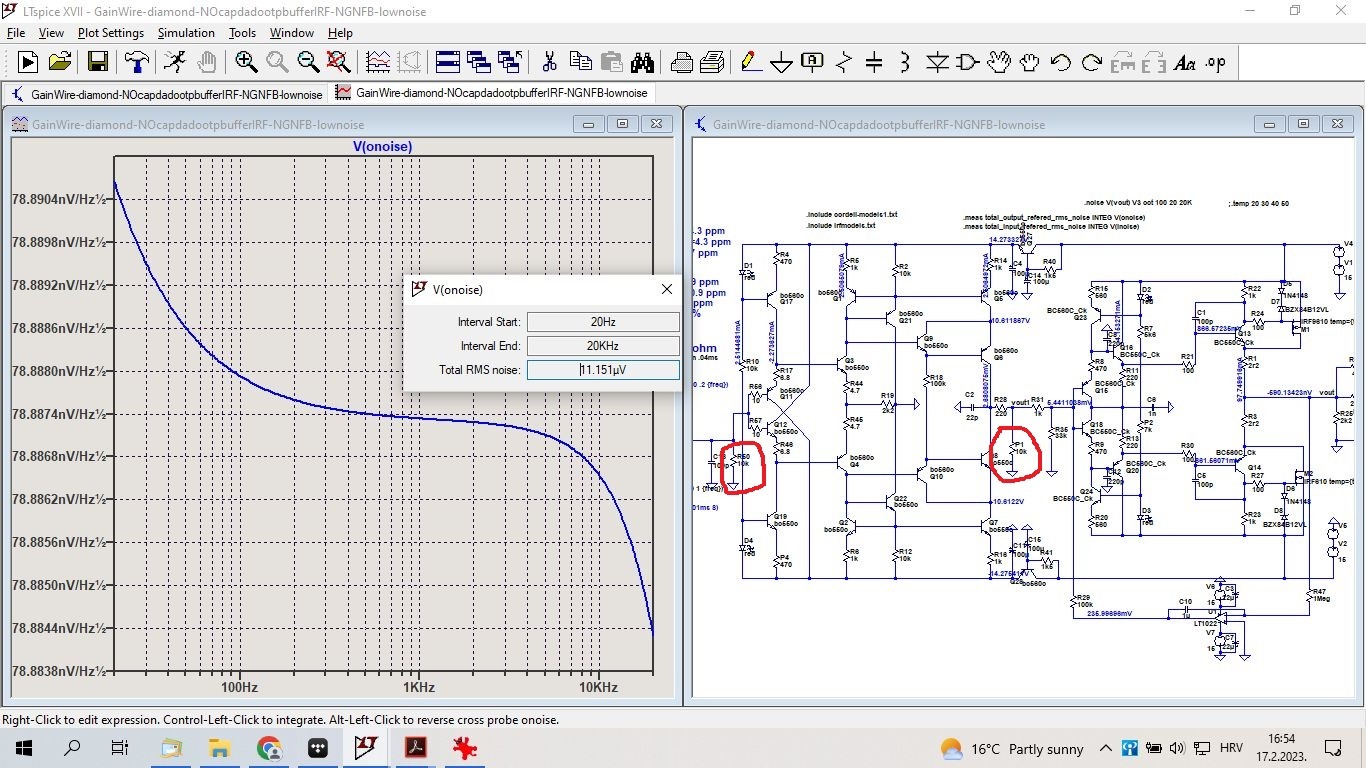Tile windows horizontally from the toolbar

447,62
